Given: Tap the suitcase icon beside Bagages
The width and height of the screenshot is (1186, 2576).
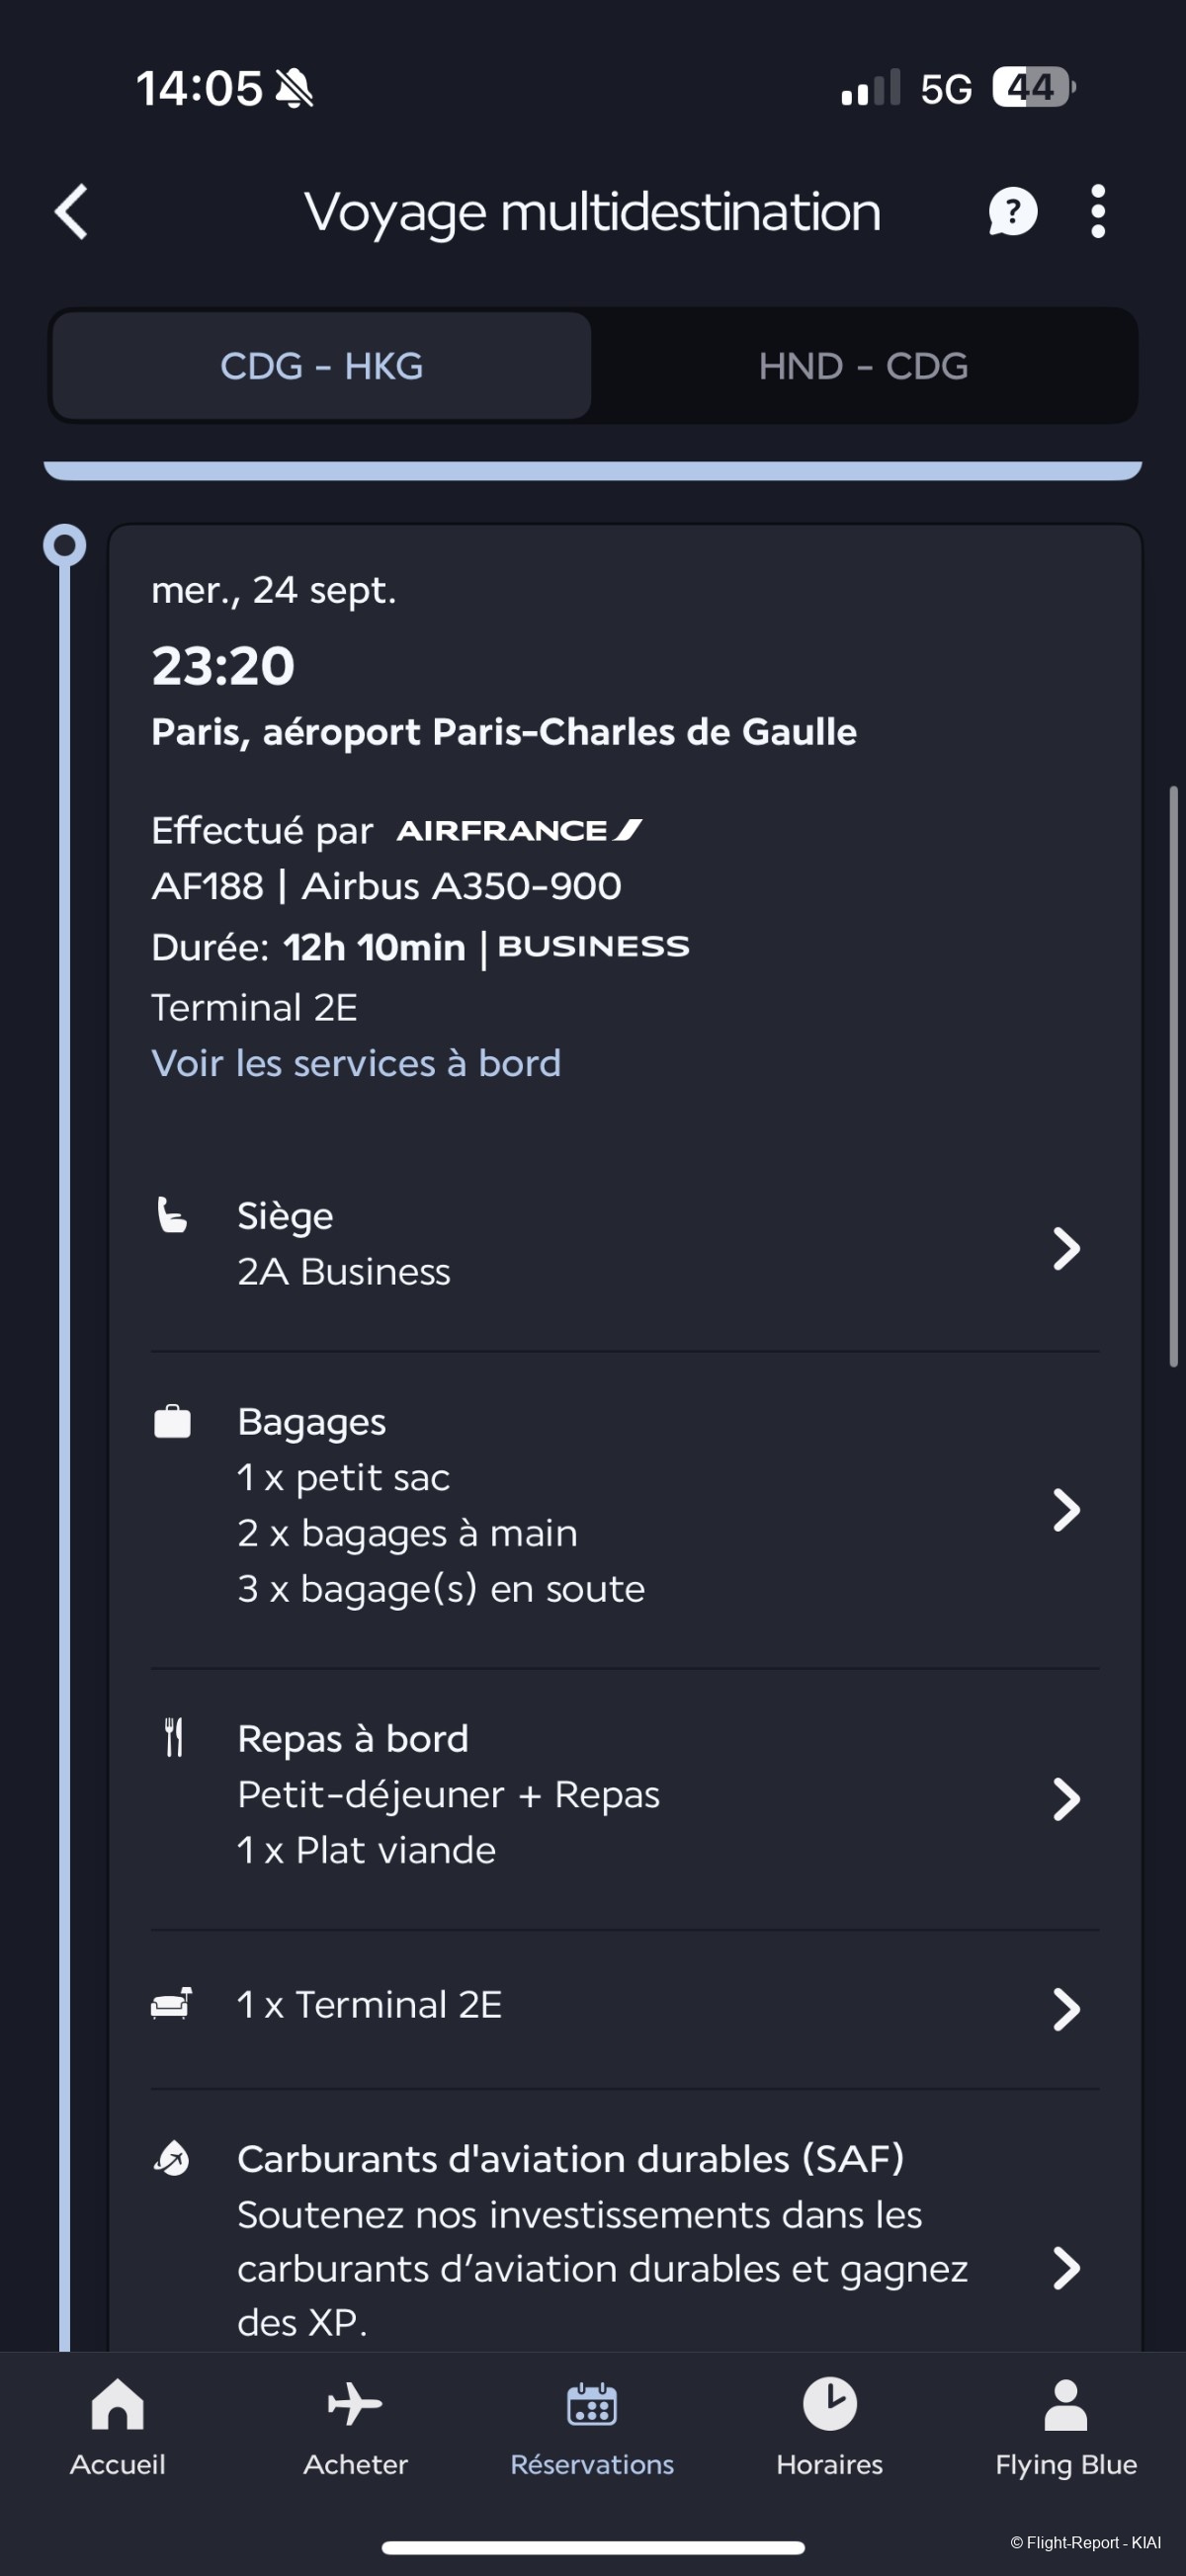Looking at the screenshot, I should pos(172,1421).
